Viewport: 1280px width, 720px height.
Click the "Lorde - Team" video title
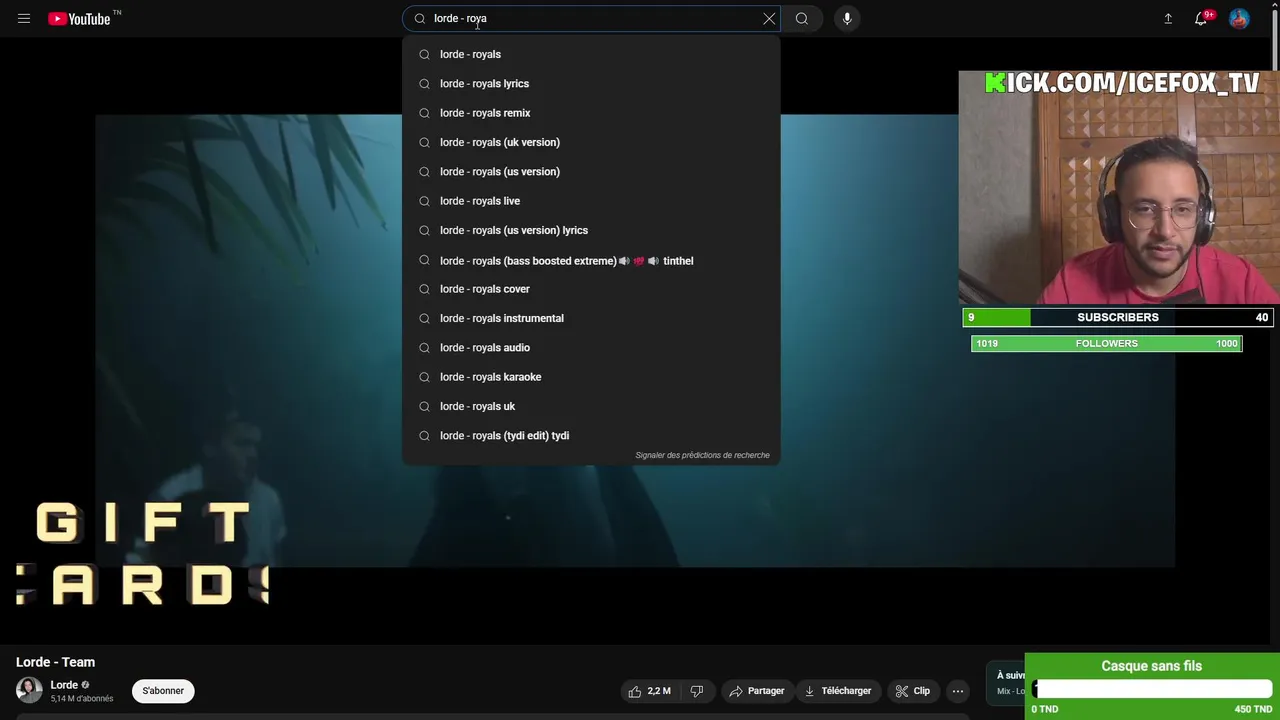point(56,662)
